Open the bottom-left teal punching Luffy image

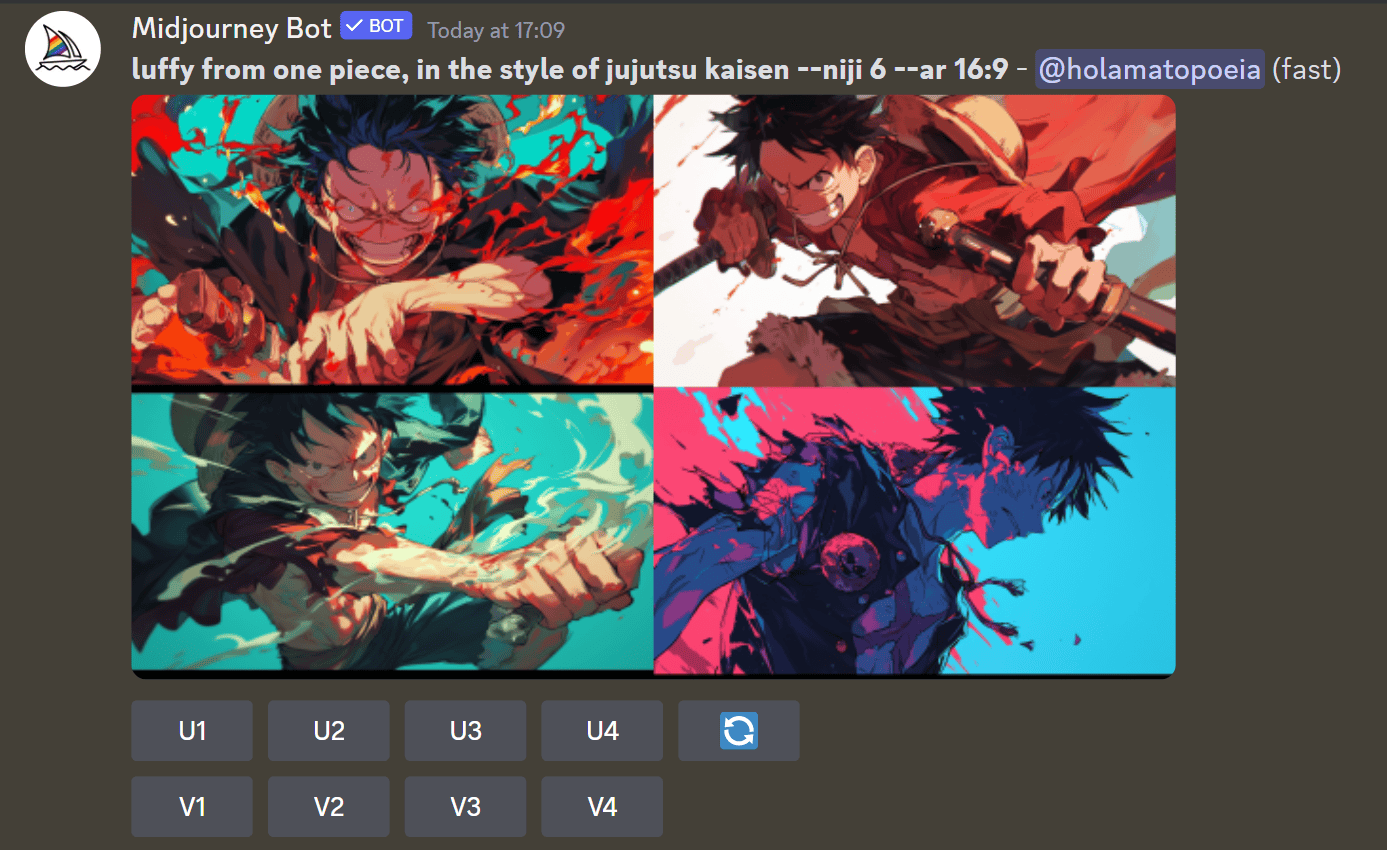[x=392, y=532]
